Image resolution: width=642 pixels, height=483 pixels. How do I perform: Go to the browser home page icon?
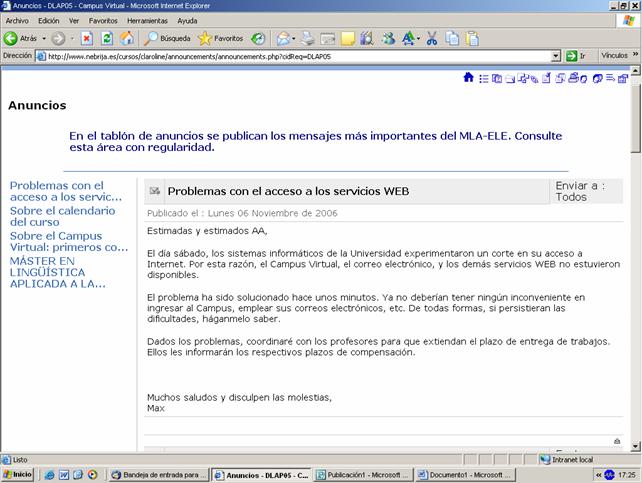[127, 38]
